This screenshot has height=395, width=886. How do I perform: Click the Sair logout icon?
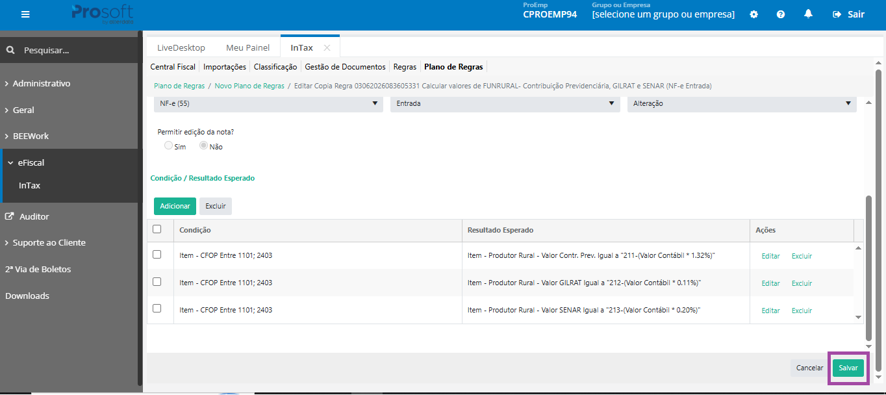(837, 15)
